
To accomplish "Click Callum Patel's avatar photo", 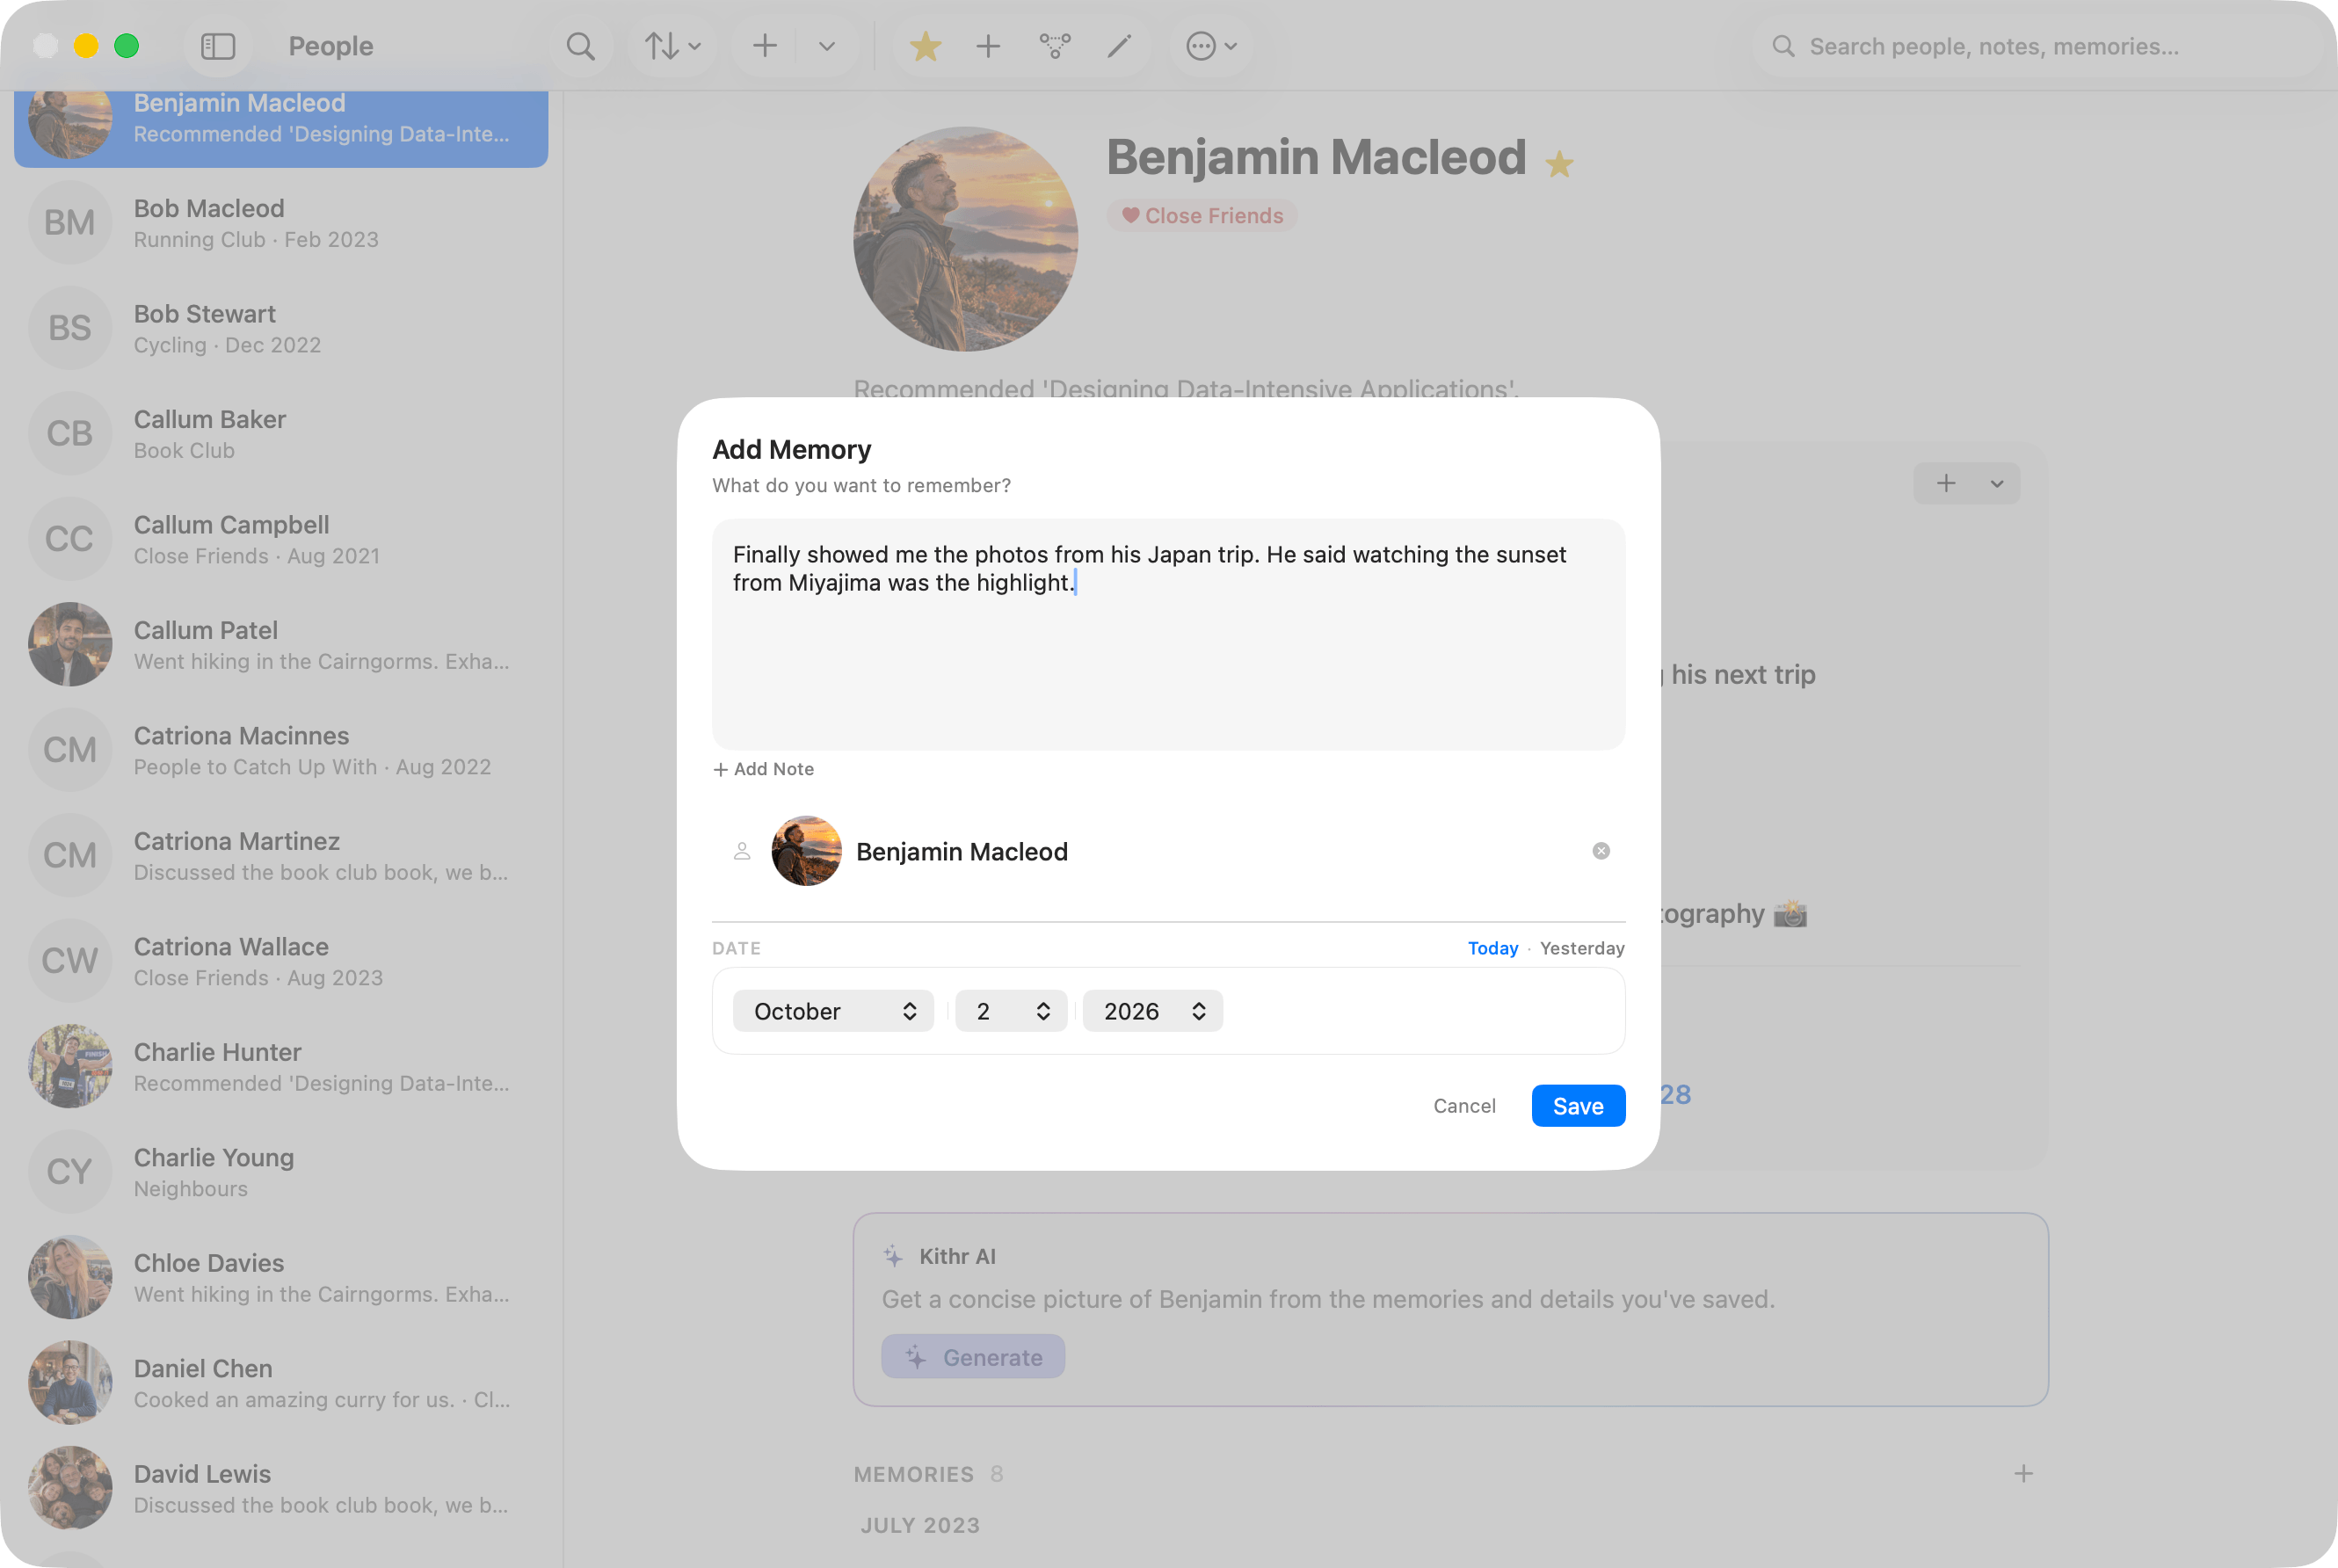I will [x=70, y=644].
